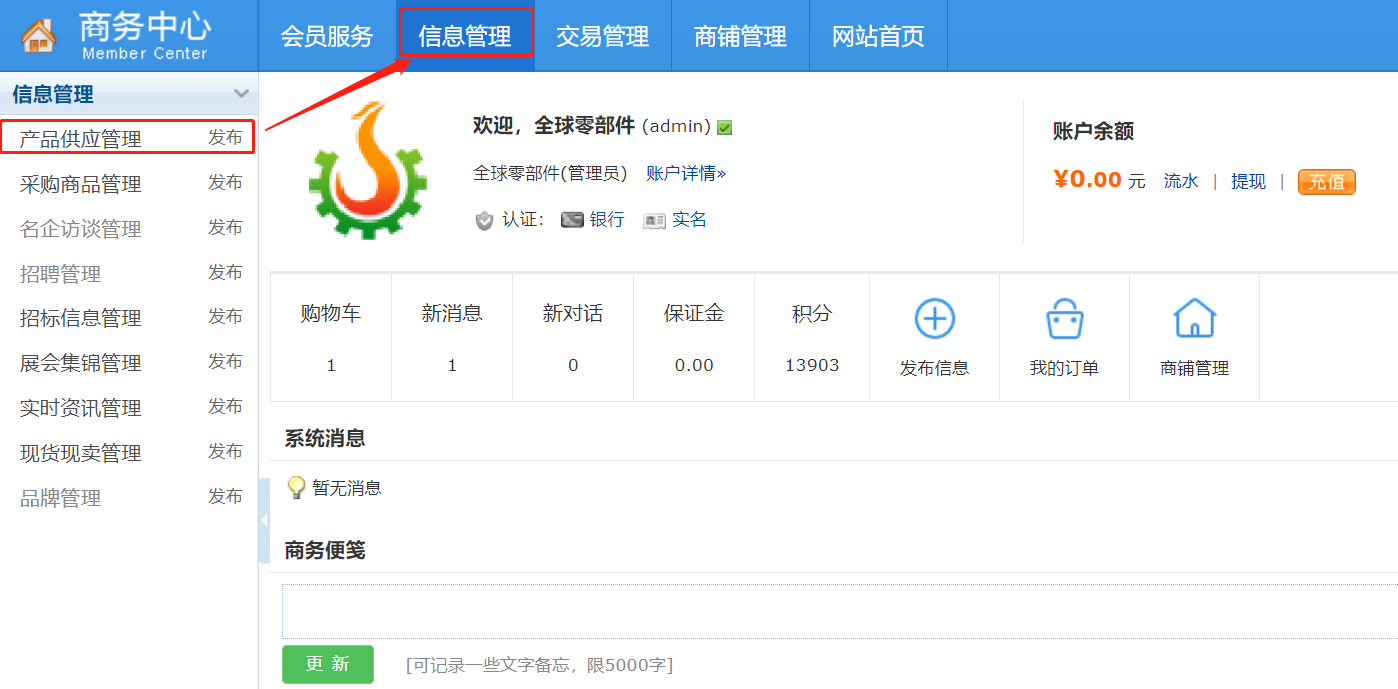The image size is (1398, 689).
Task: Open the 账户详情» link
Action: coord(686,174)
